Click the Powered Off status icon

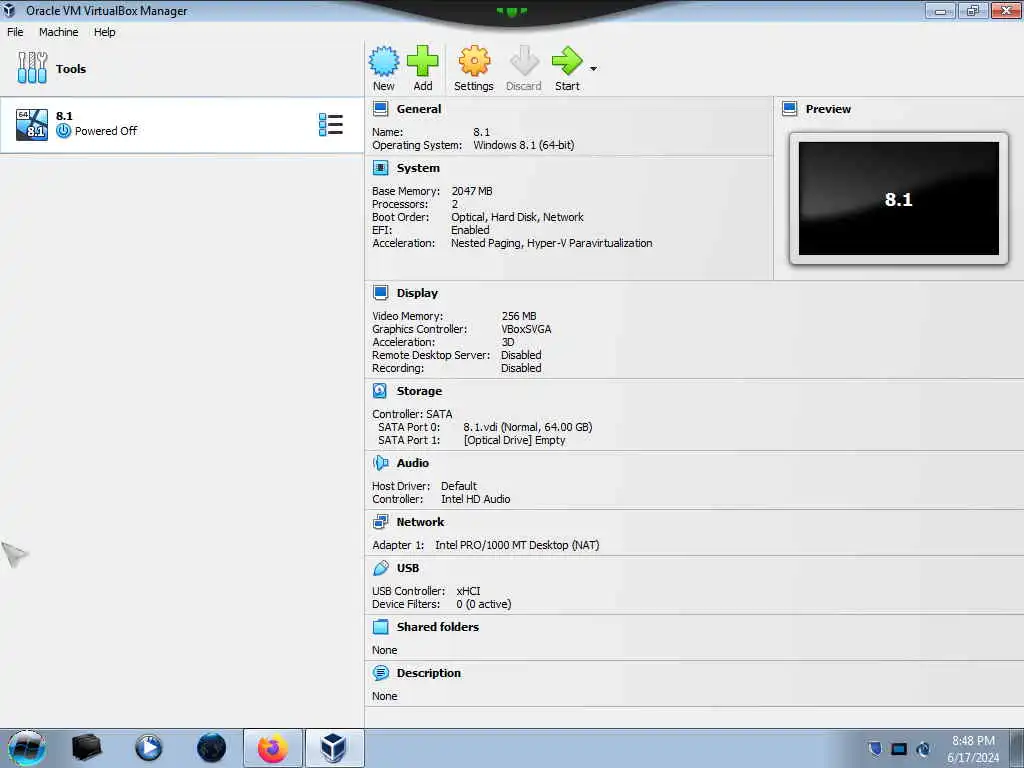coord(63,131)
